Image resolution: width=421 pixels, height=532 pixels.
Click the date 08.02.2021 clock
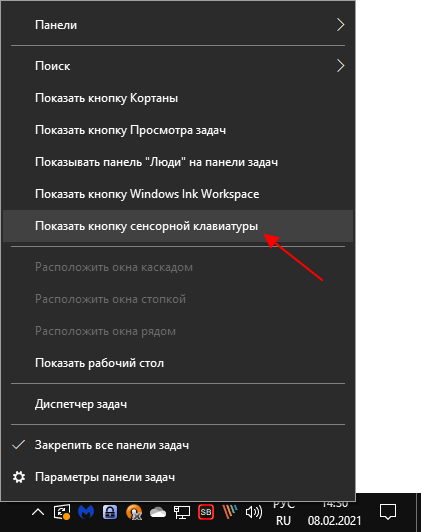(334, 520)
